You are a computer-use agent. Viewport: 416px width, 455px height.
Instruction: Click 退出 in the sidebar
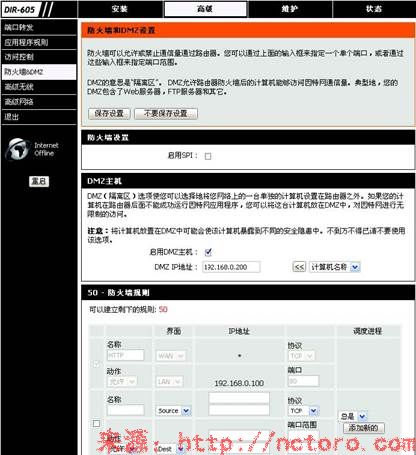pos(39,117)
